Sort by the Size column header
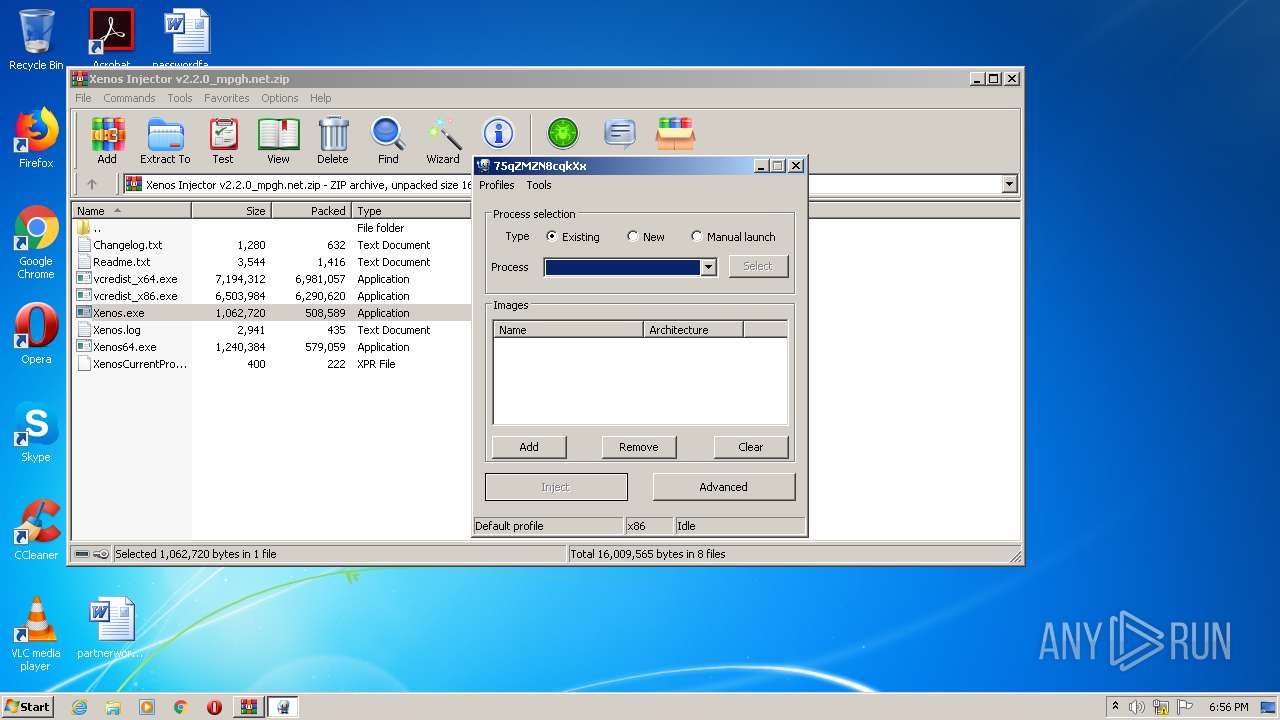Viewport: 1280px width, 720px height. [231, 211]
